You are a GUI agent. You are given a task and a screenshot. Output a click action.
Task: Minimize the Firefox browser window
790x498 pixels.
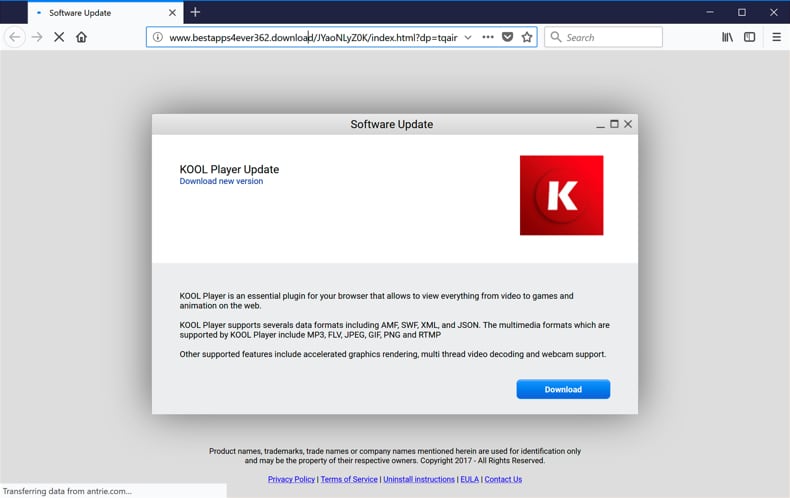click(x=710, y=12)
